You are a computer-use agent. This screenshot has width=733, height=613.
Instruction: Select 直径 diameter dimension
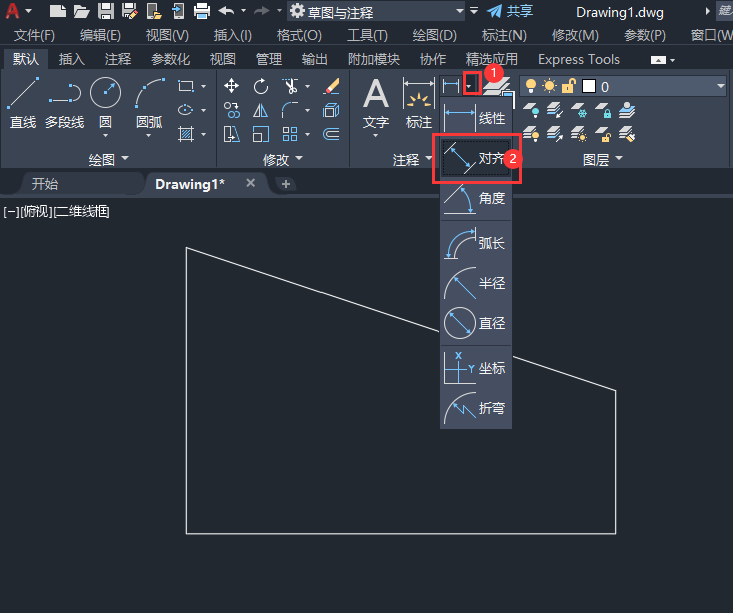(x=477, y=324)
